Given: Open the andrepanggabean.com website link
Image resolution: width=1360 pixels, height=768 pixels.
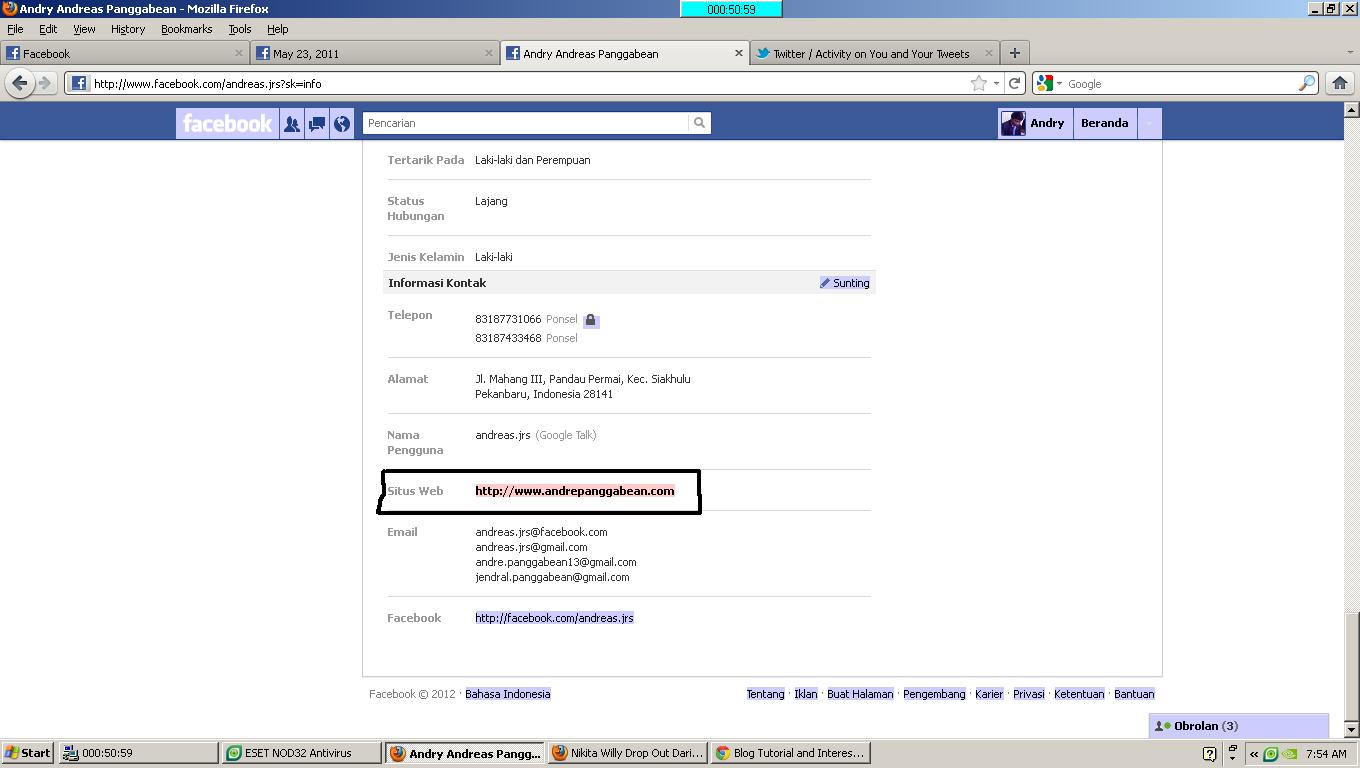Looking at the screenshot, I should [575, 491].
